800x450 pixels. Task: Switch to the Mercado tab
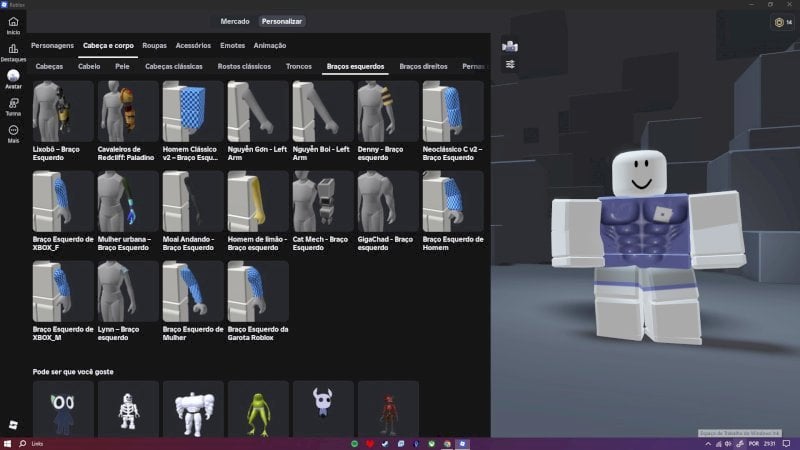pos(235,21)
